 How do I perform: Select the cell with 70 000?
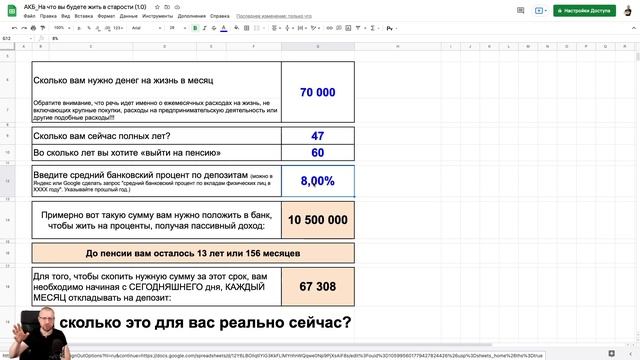coord(318,92)
